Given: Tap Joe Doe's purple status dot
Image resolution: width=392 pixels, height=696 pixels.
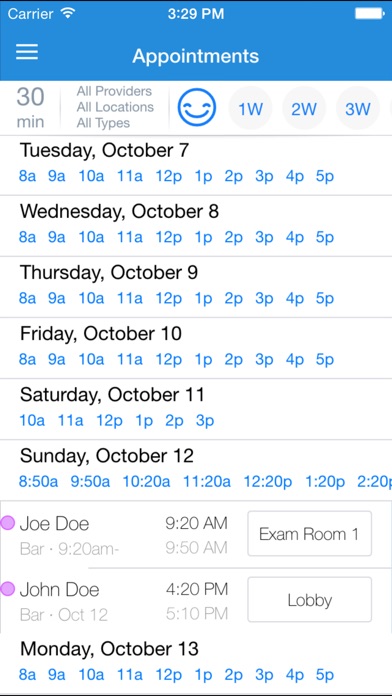Looking at the screenshot, I should [x=8, y=522].
